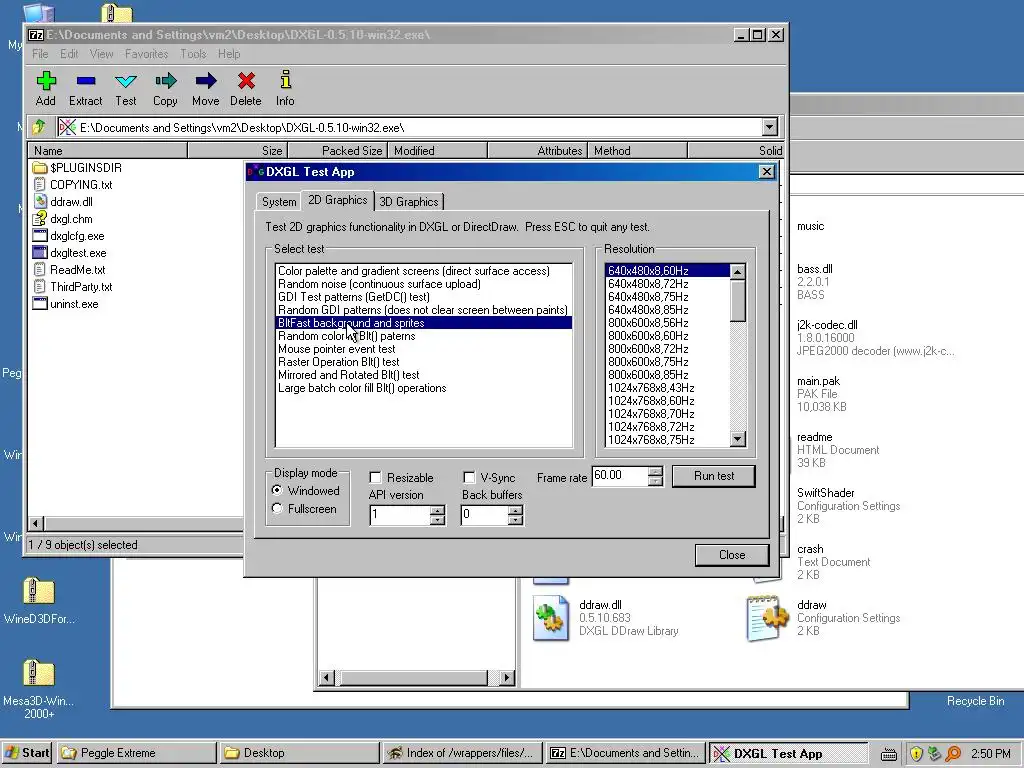The image size is (1024, 768).
Task: Click the resolution list scroll-up arrow
Action: tap(738, 272)
